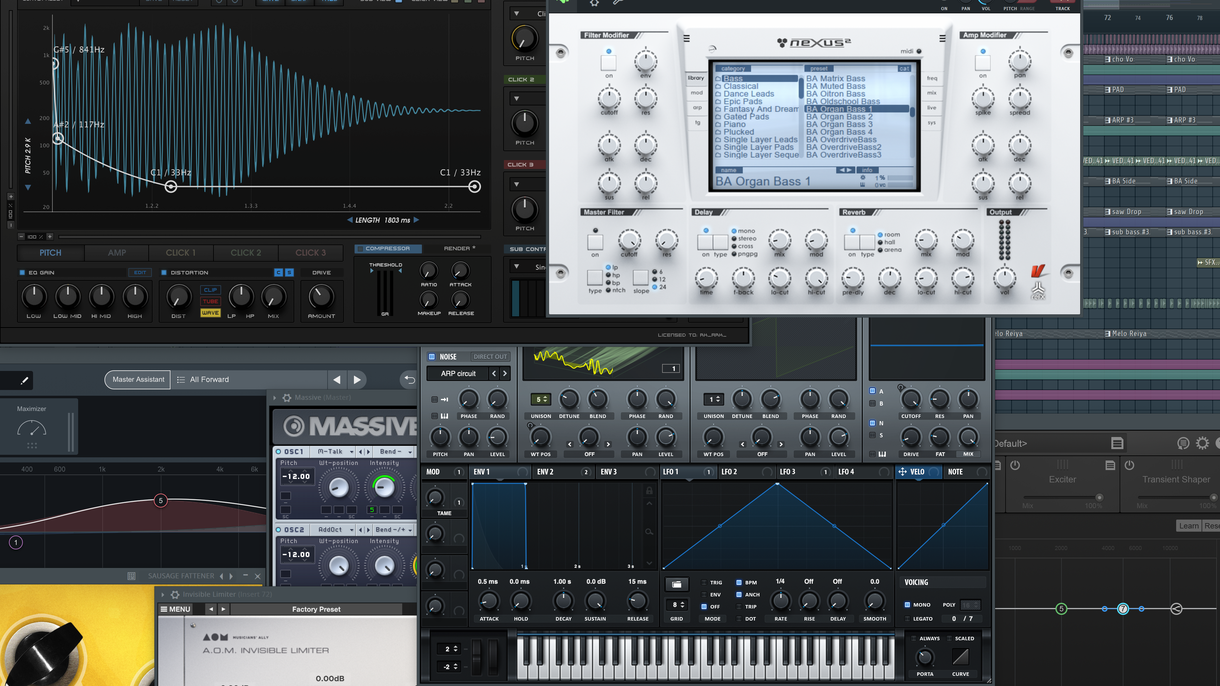Screen dimensions: 1220x686
Task: Click the VELO tab move icon
Action: click(x=902, y=472)
